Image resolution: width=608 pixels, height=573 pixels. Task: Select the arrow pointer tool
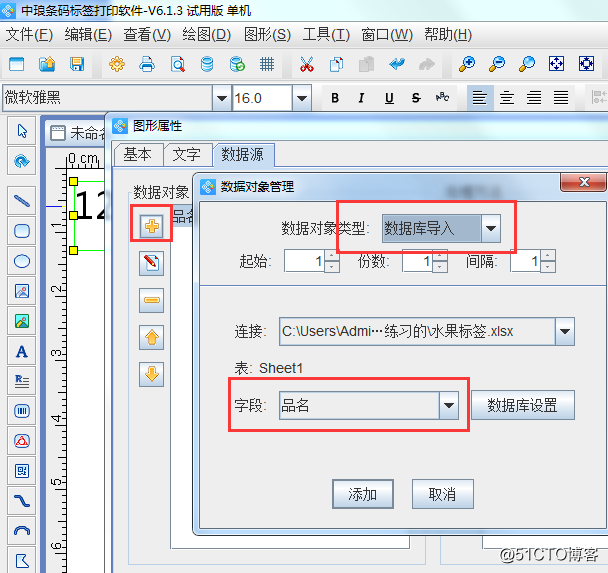(x=22, y=131)
